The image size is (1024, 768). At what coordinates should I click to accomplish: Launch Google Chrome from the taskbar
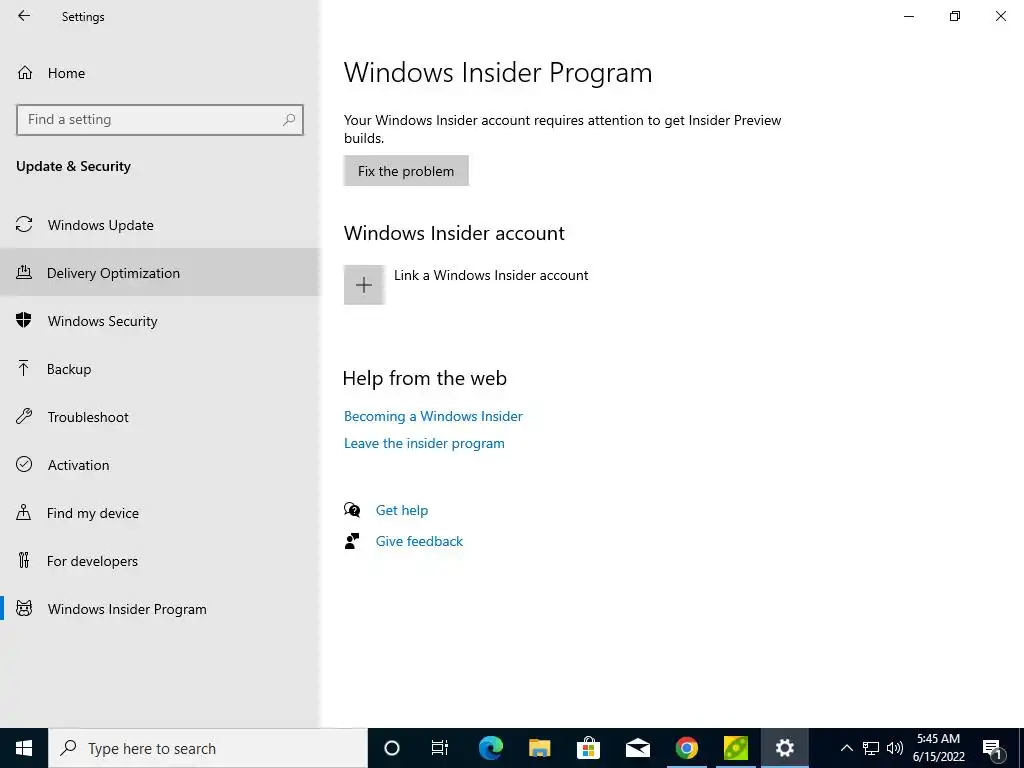686,748
